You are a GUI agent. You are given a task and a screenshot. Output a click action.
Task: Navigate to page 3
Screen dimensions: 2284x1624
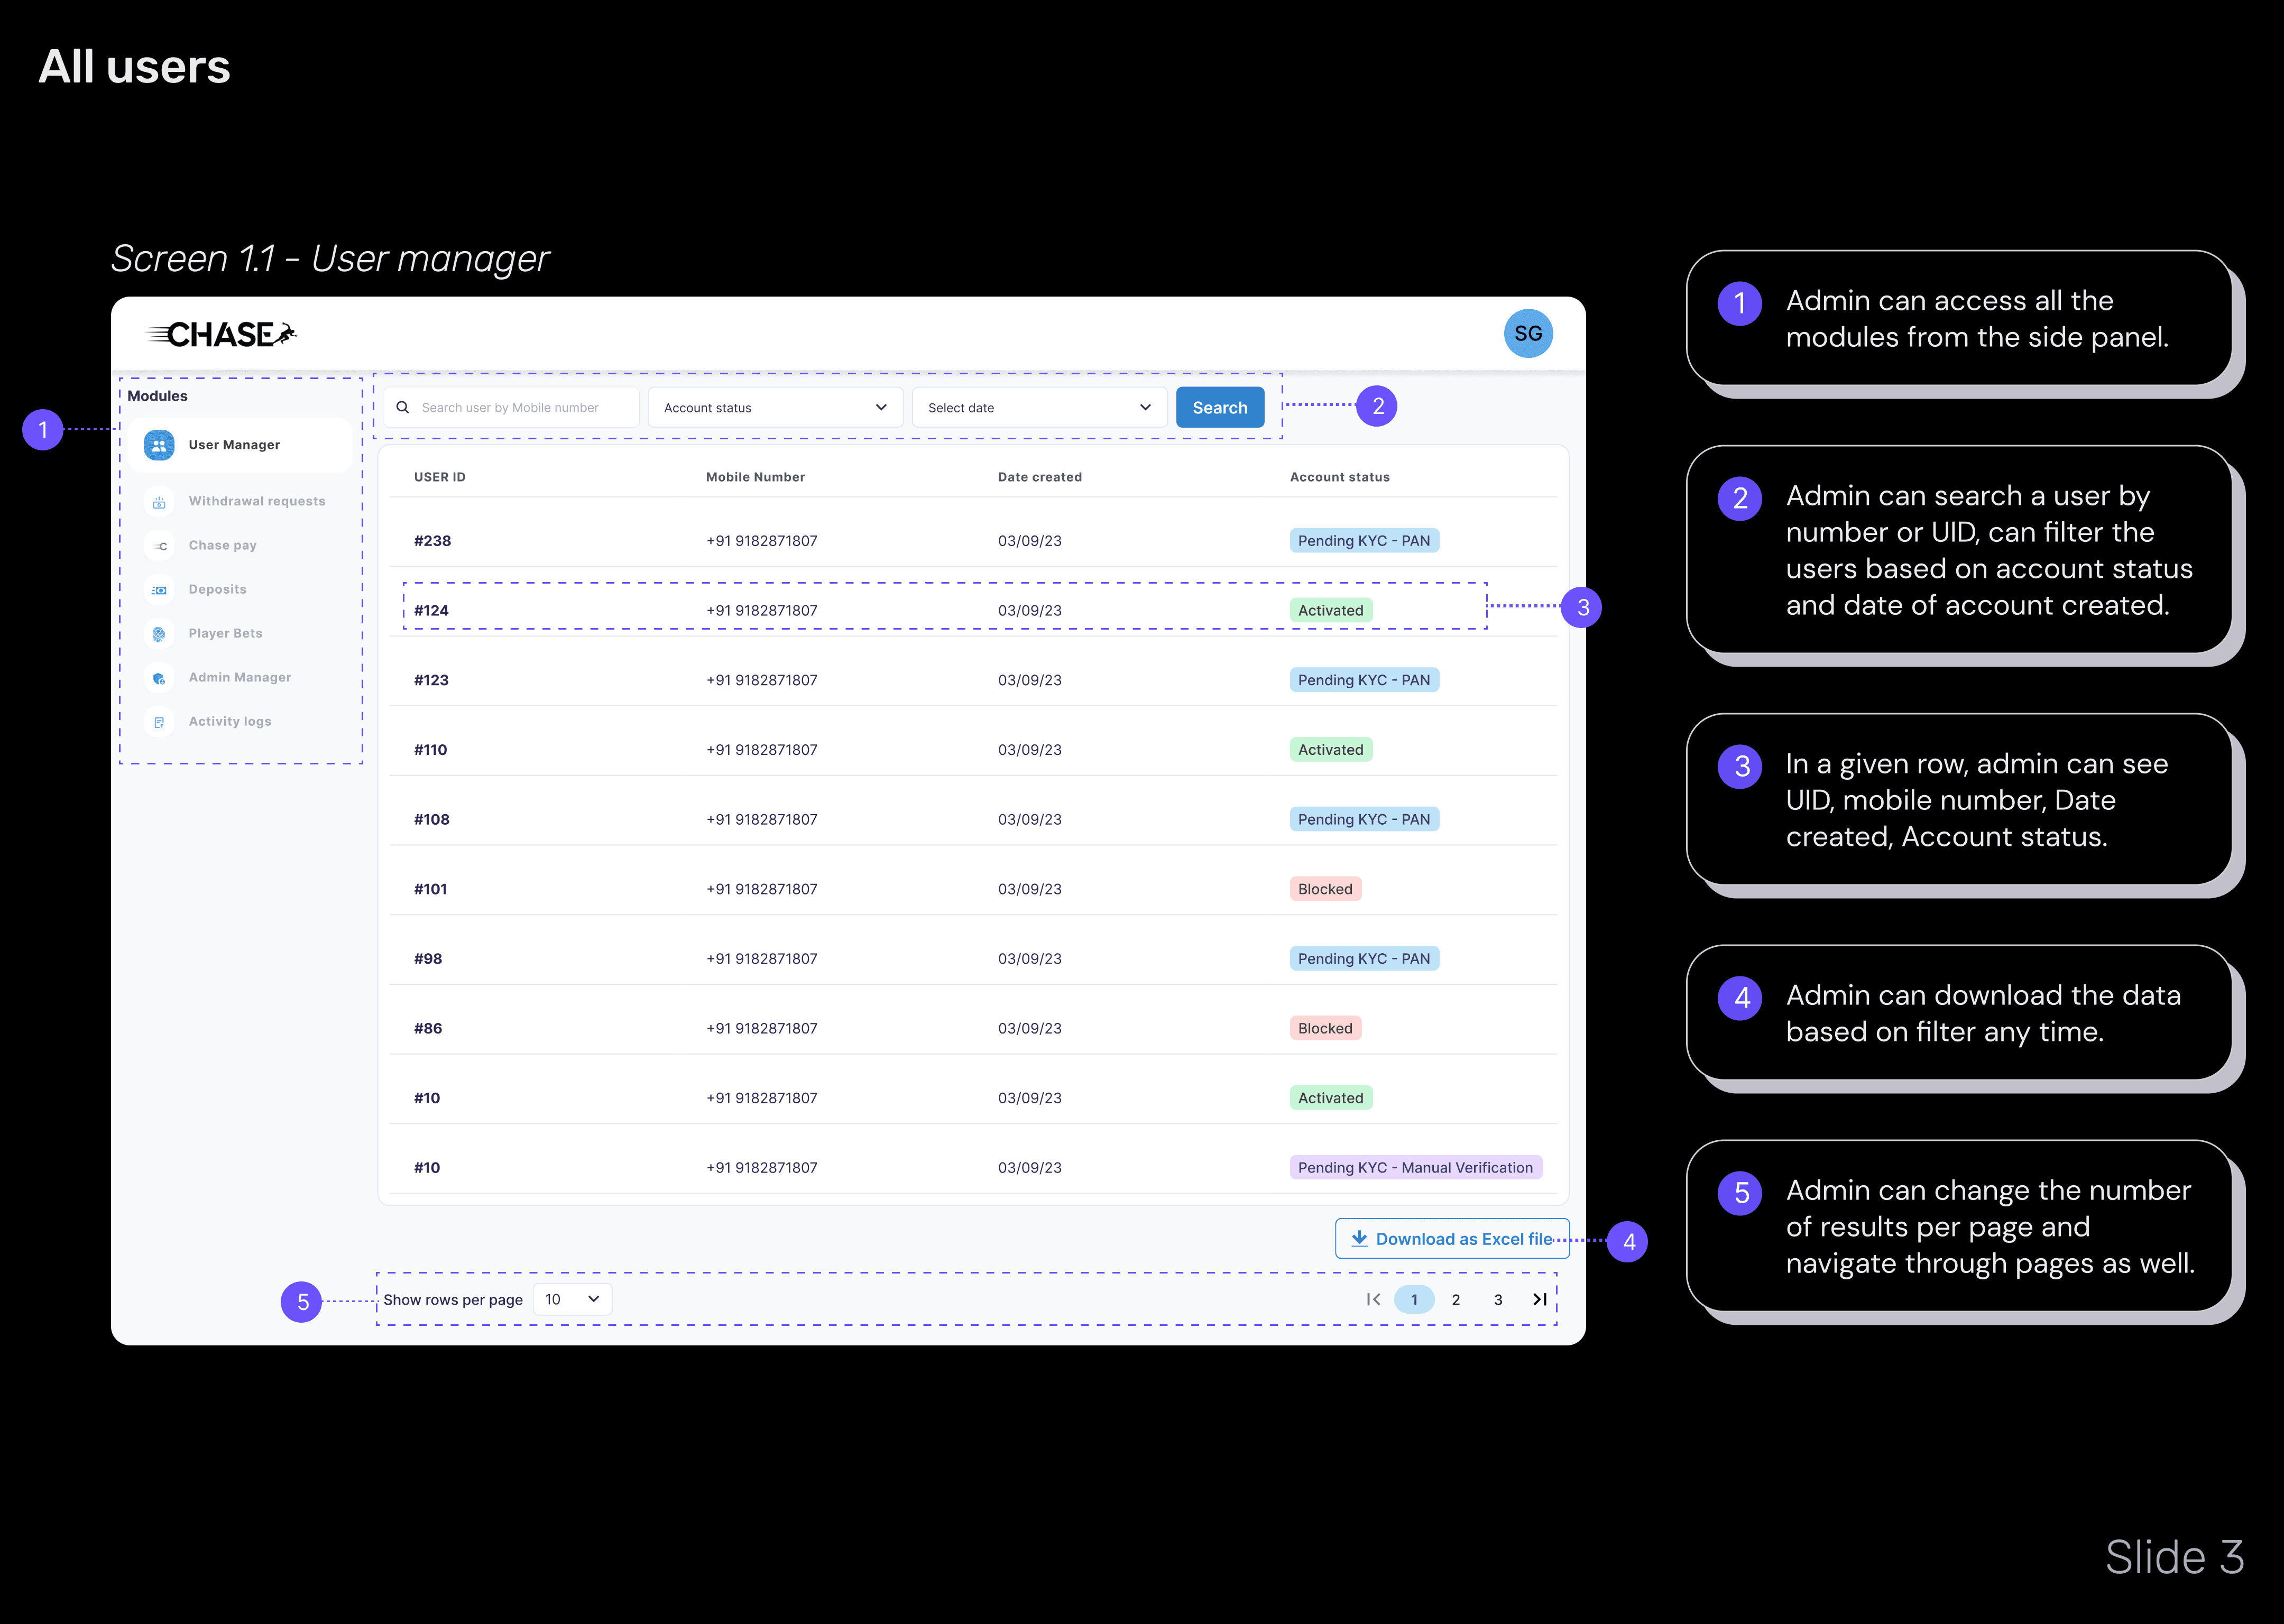click(1498, 1300)
